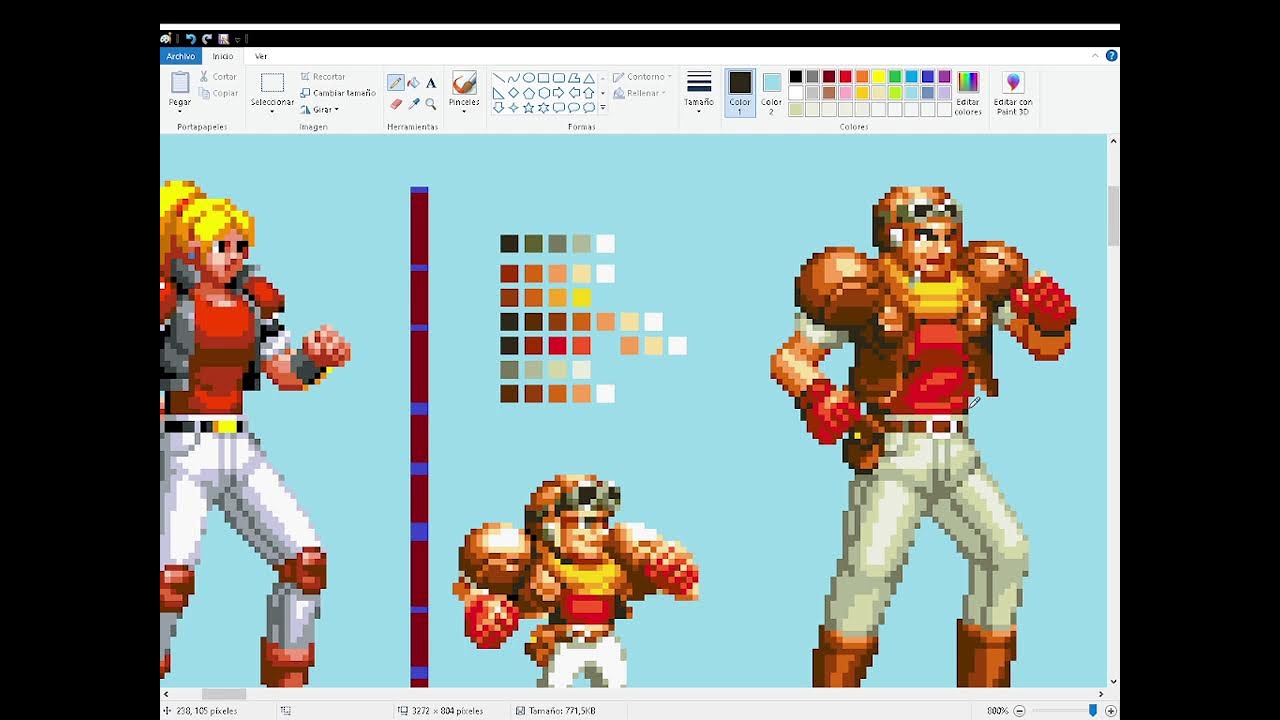The height and width of the screenshot is (720, 1280).
Task: Select the Pencil tool
Action: pyautogui.click(x=396, y=83)
